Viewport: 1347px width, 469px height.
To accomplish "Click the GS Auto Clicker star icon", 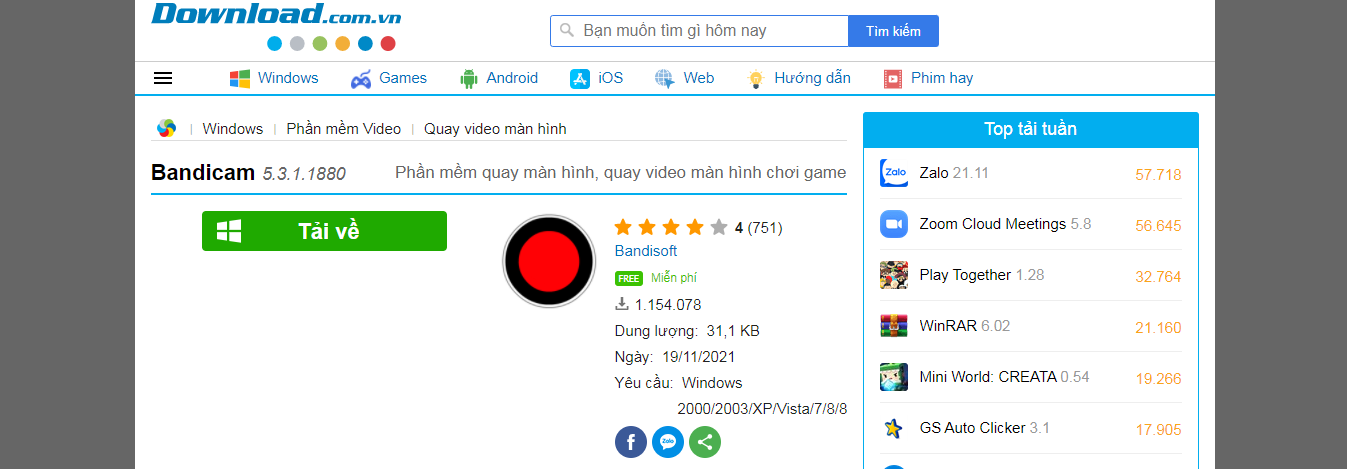I will pos(894,428).
